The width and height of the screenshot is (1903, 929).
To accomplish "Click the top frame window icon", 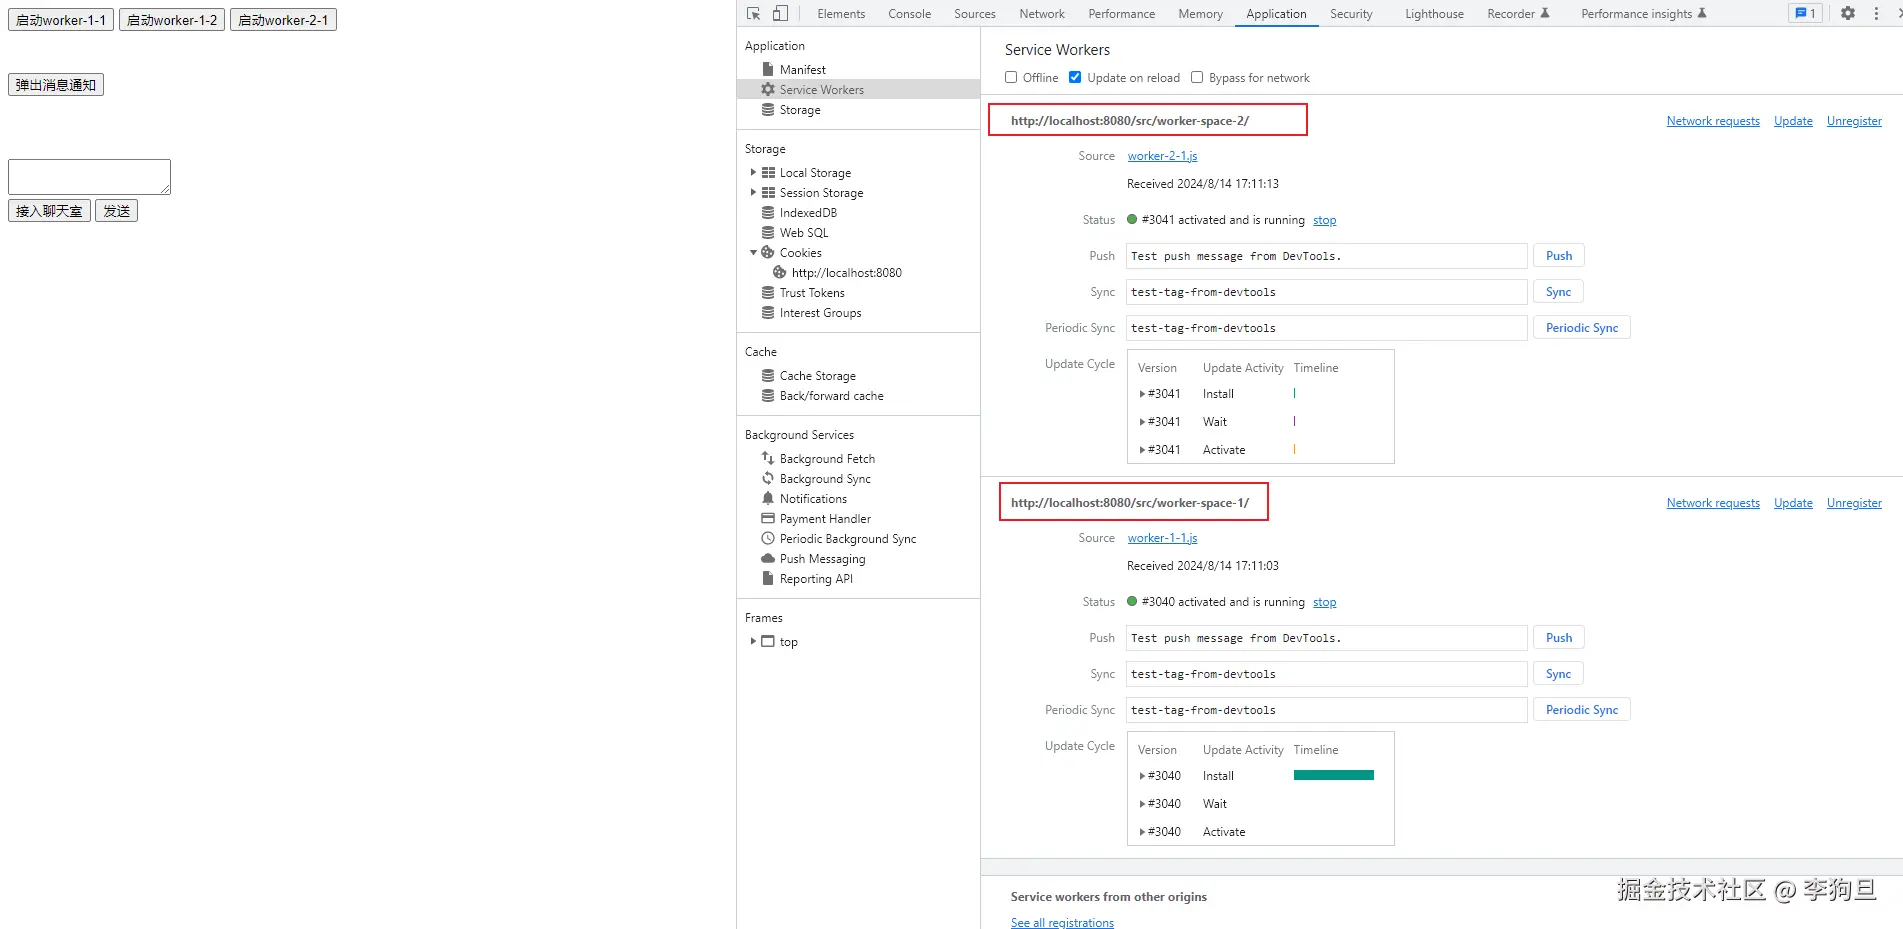I will point(768,641).
